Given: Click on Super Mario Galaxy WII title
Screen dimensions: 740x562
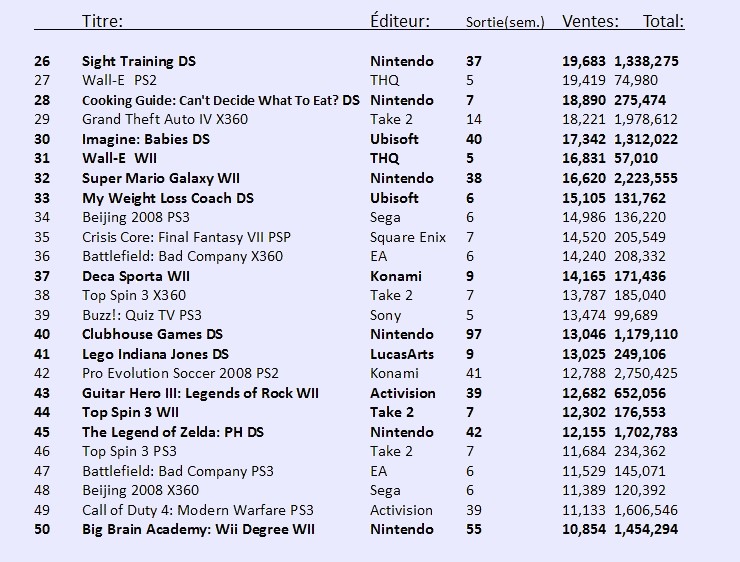Looking at the screenshot, I should pos(160,178).
